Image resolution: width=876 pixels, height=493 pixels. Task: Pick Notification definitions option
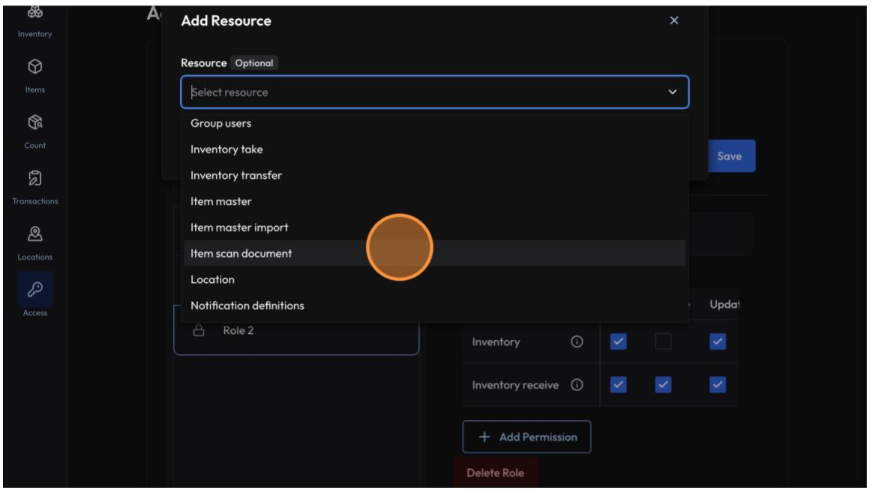tap(434, 305)
